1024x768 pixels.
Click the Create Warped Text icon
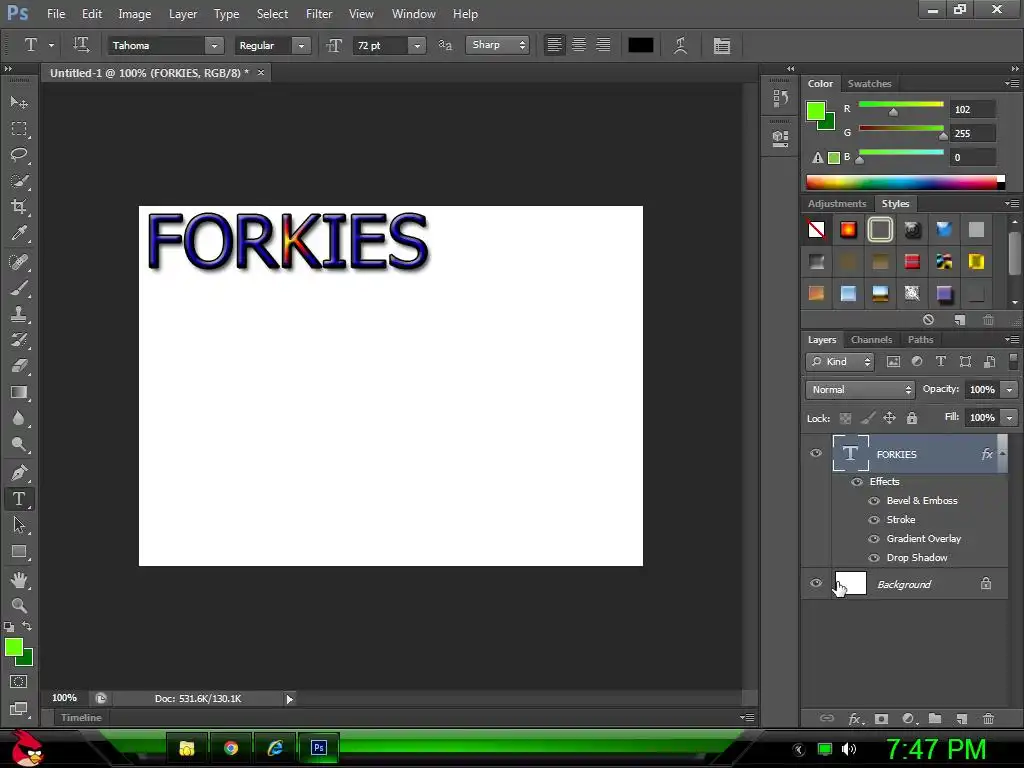coord(680,45)
